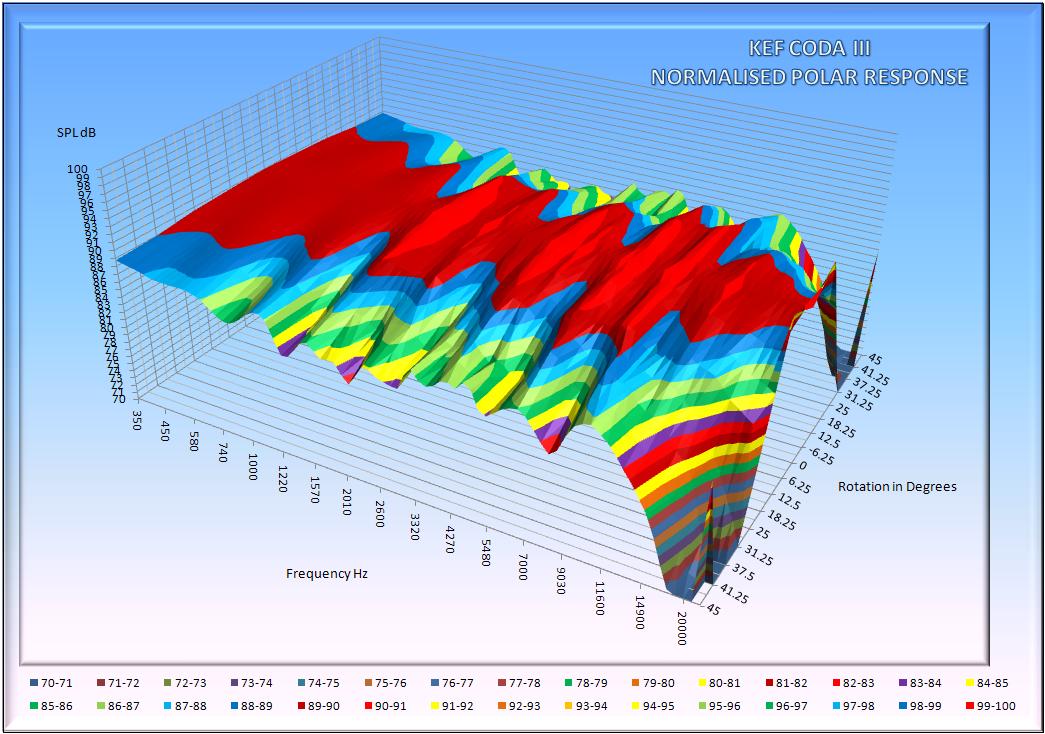Click the 2010 frequency axis label

coord(347,503)
